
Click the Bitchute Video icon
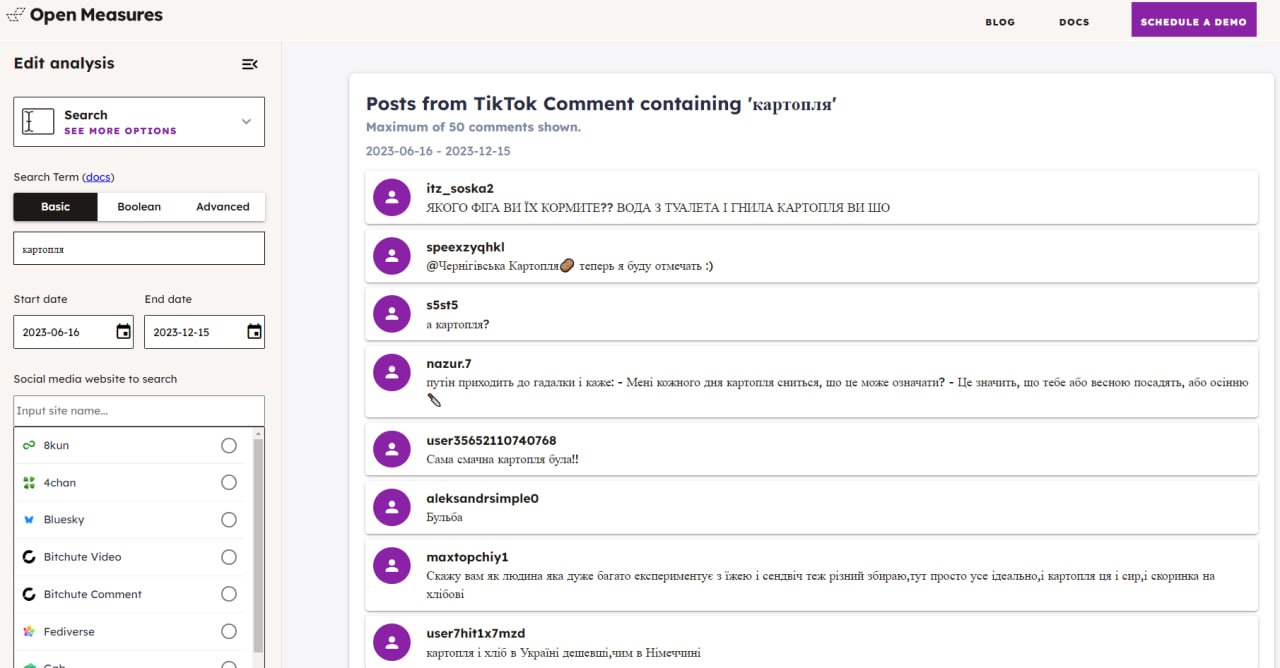tap(29, 557)
